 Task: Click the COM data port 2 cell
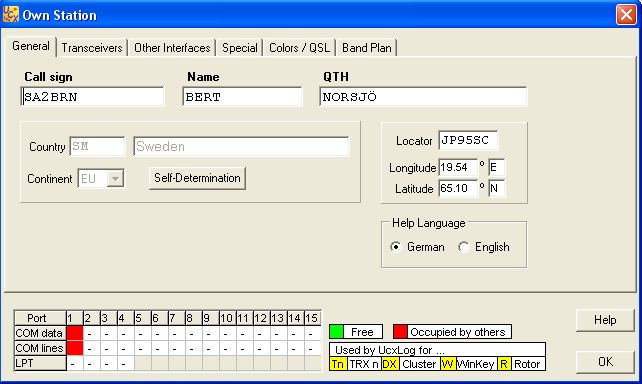[92, 333]
